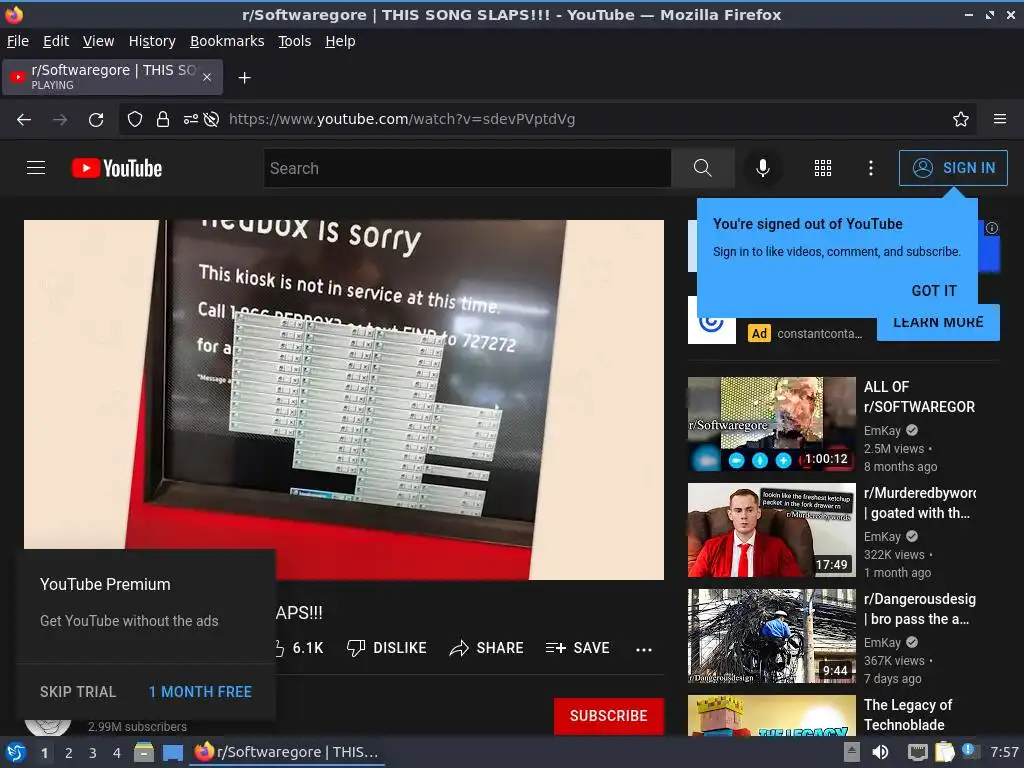The image size is (1024, 768).
Task: Close the r/Softwaregore tab
Action: pyautogui.click(x=207, y=77)
